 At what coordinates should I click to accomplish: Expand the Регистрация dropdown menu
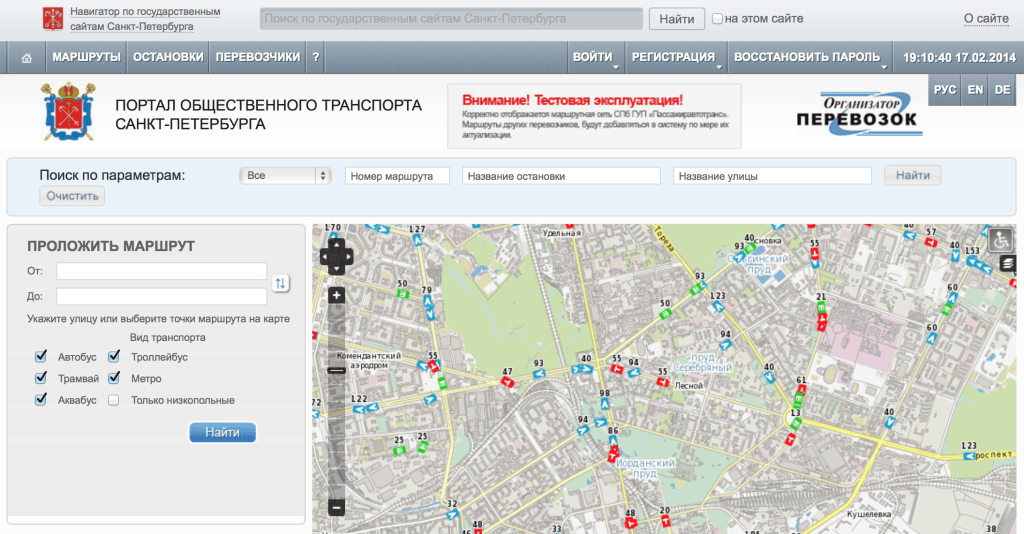click(675, 58)
